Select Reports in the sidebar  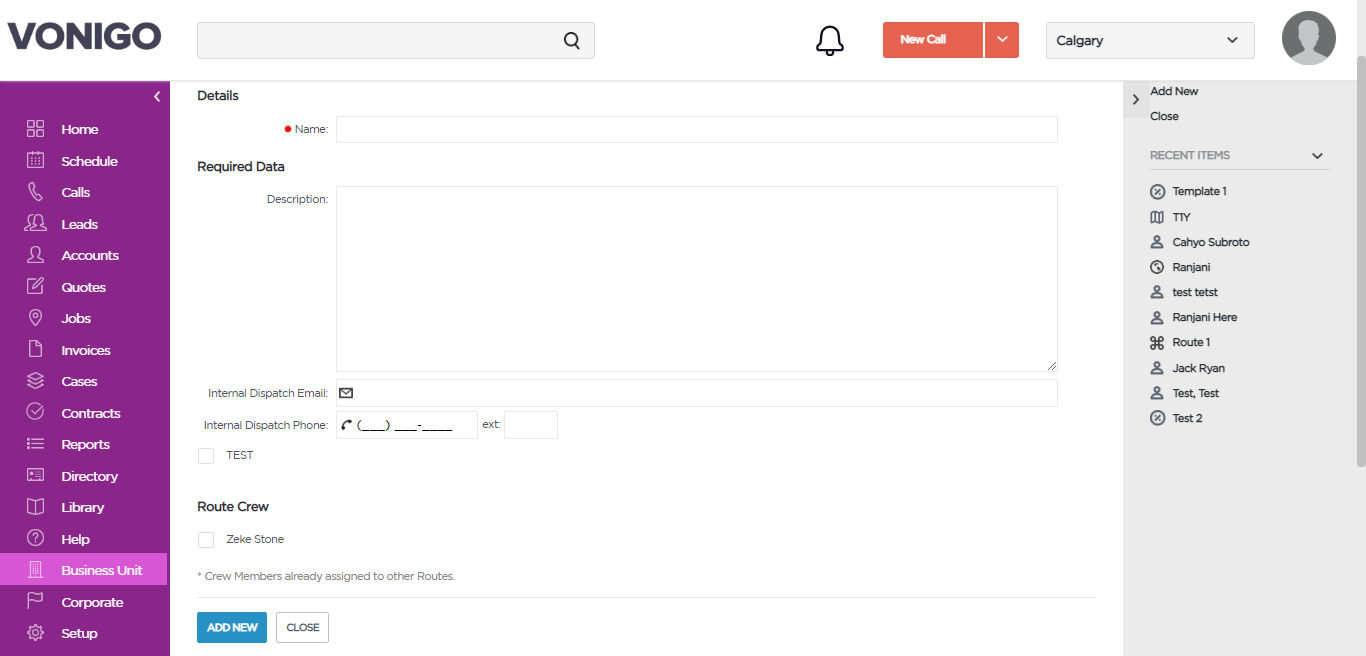pyautogui.click(x=84, y=444)
